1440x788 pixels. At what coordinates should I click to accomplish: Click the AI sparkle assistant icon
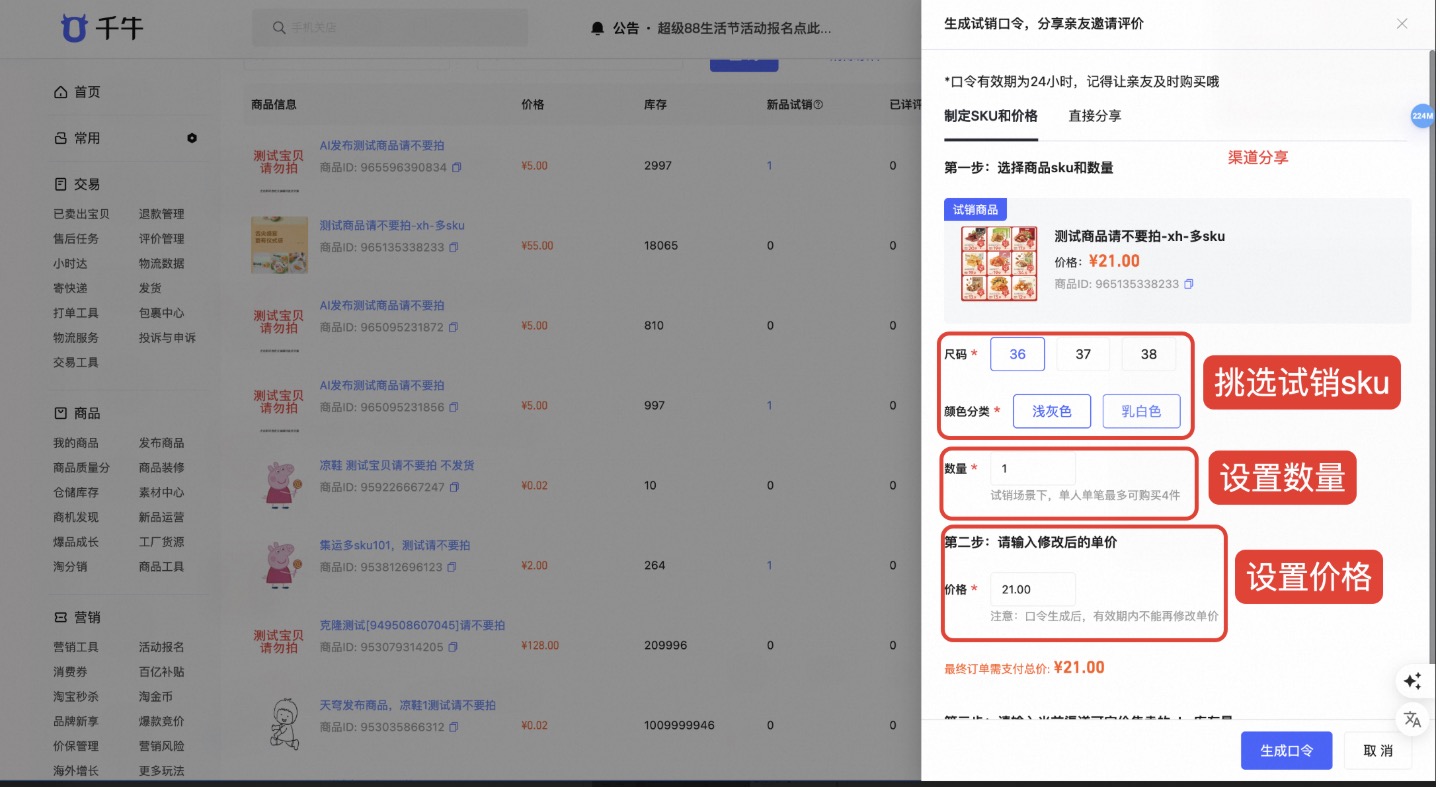pos(1412,681)
